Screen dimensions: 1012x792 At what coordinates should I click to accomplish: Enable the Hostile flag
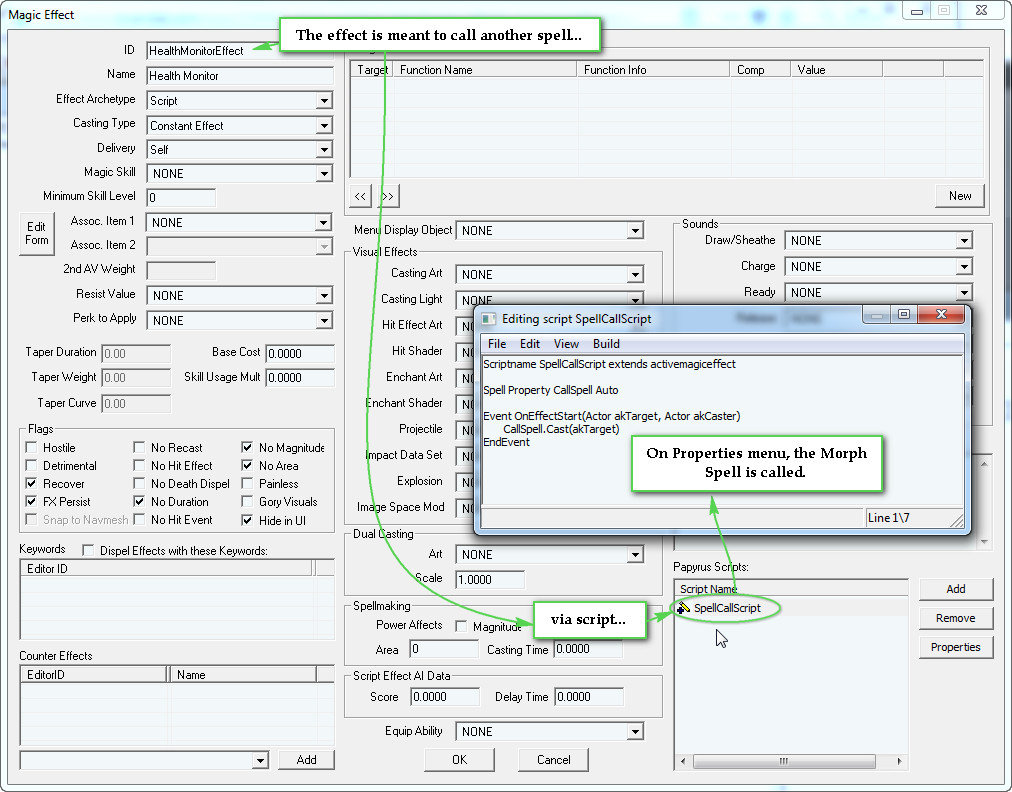(30, 447)
